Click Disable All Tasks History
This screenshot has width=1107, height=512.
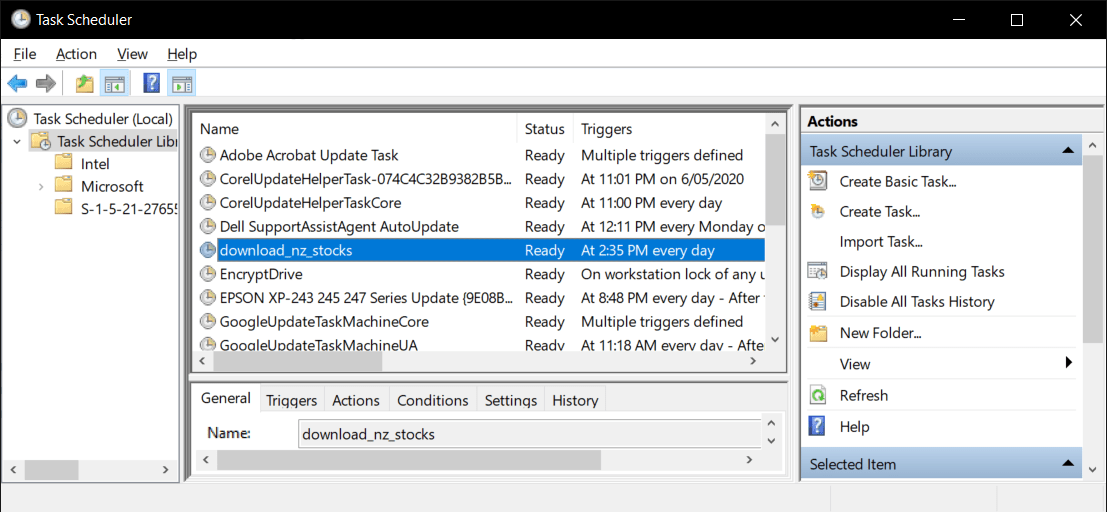click(917, 302)
